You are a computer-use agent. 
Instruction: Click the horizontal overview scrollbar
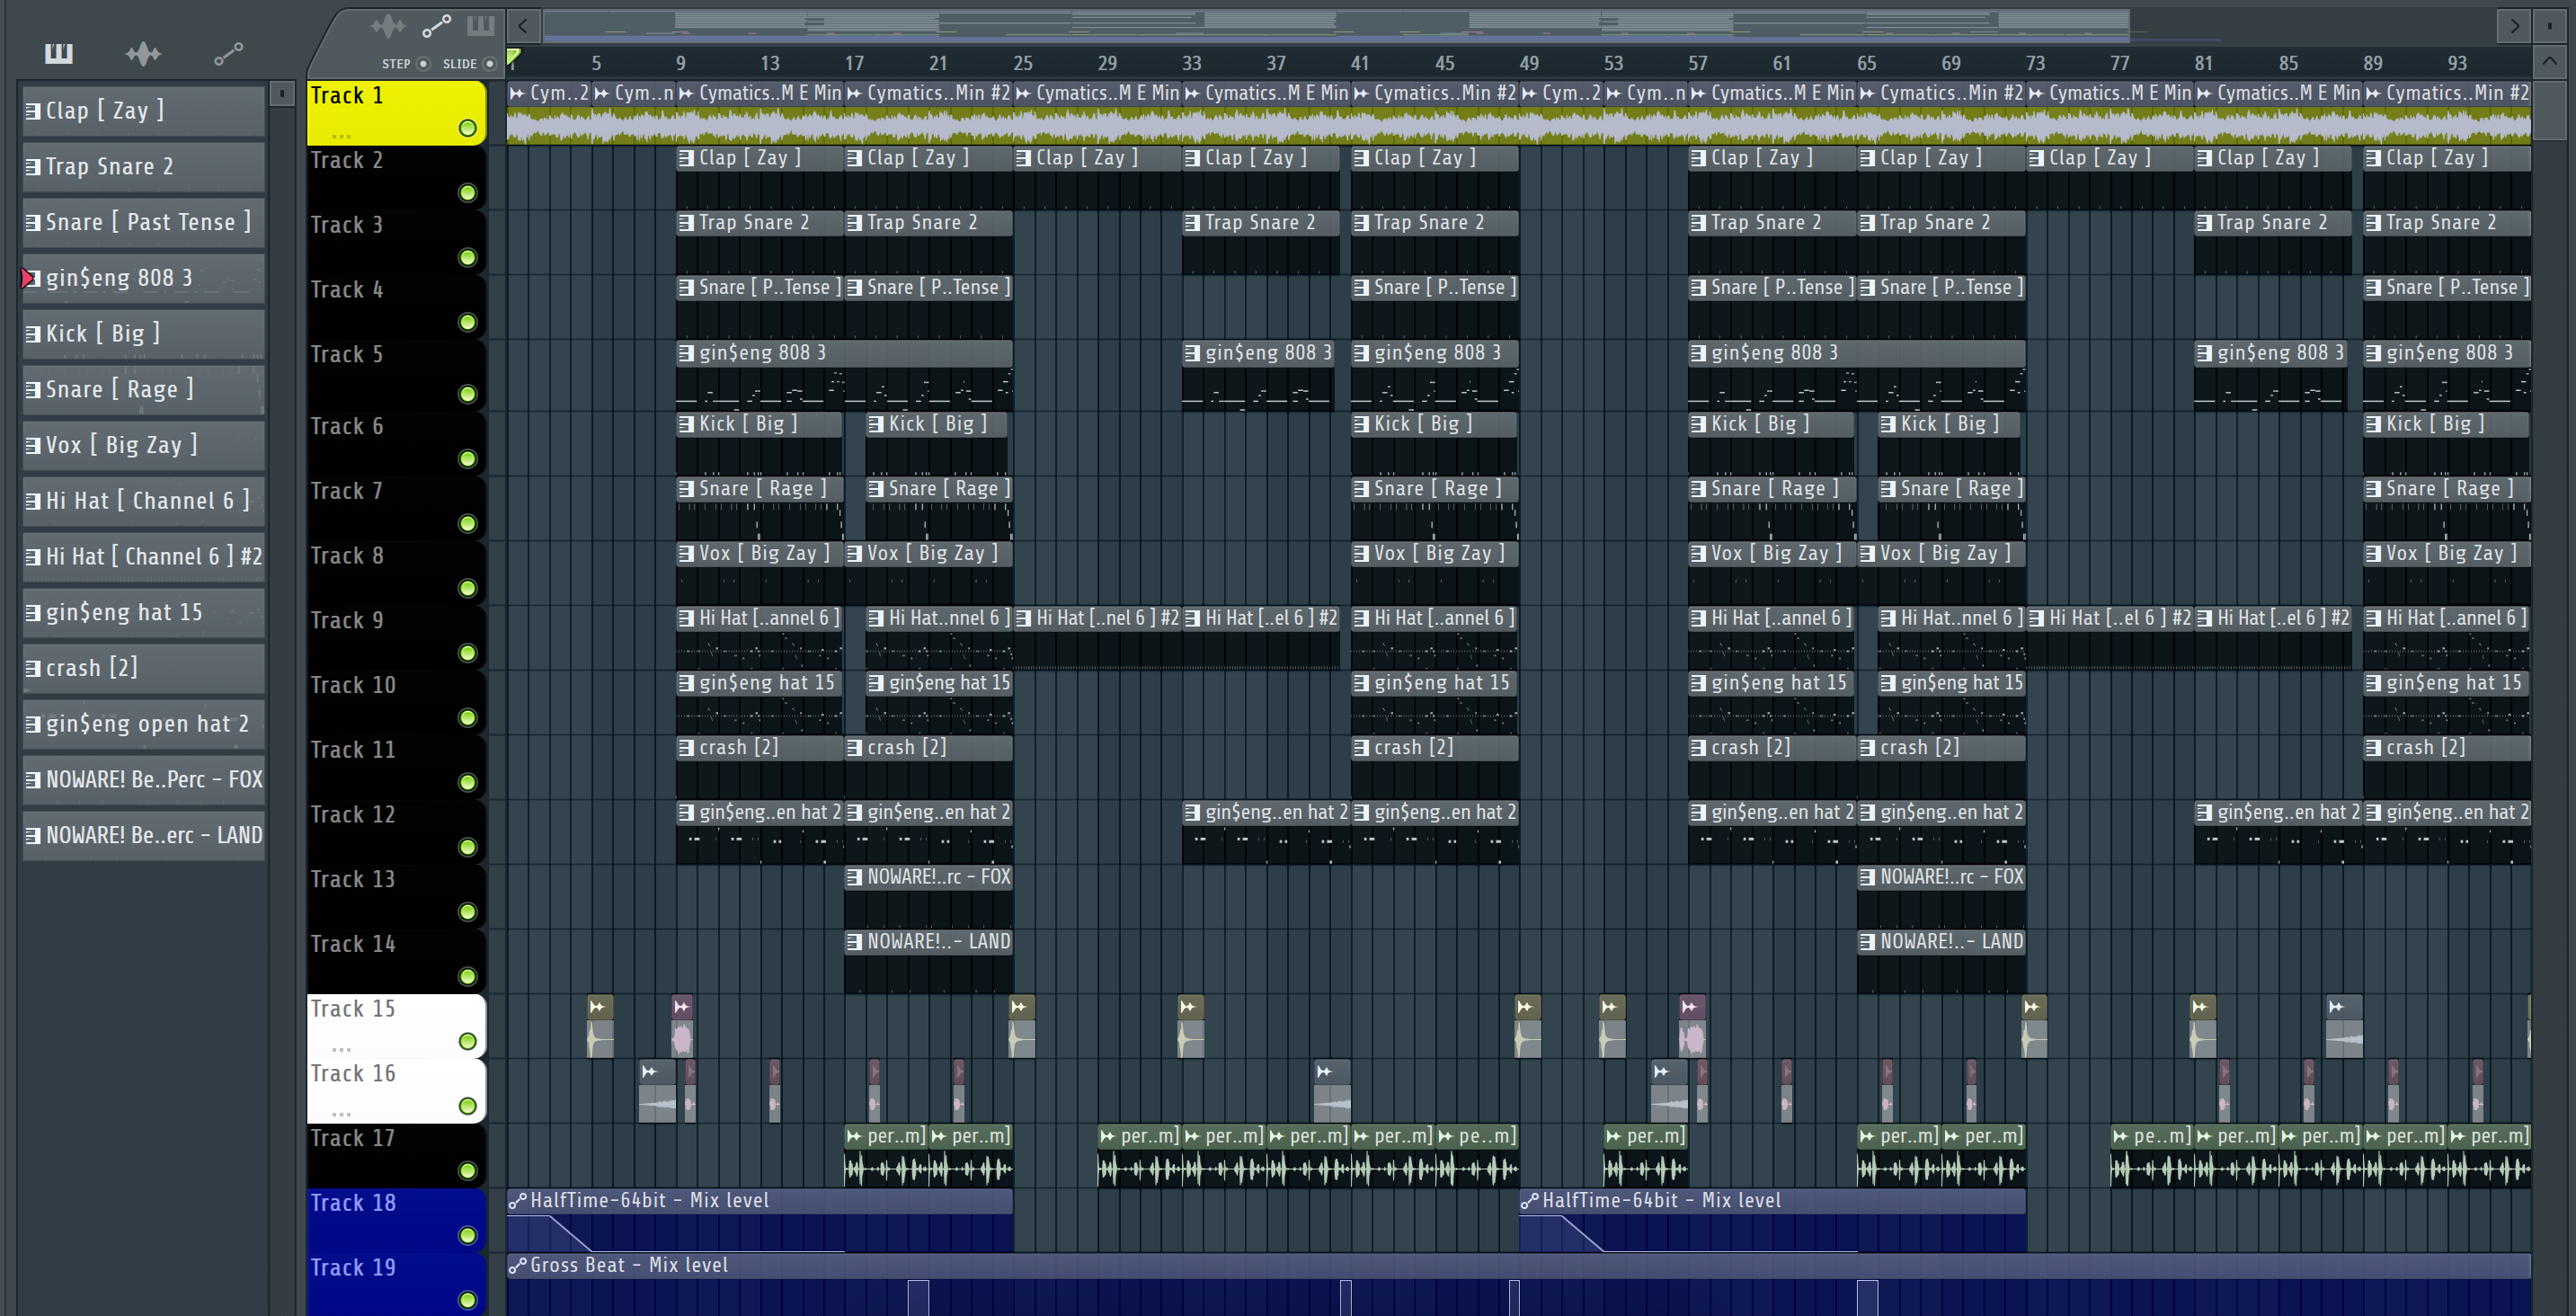1335,25
